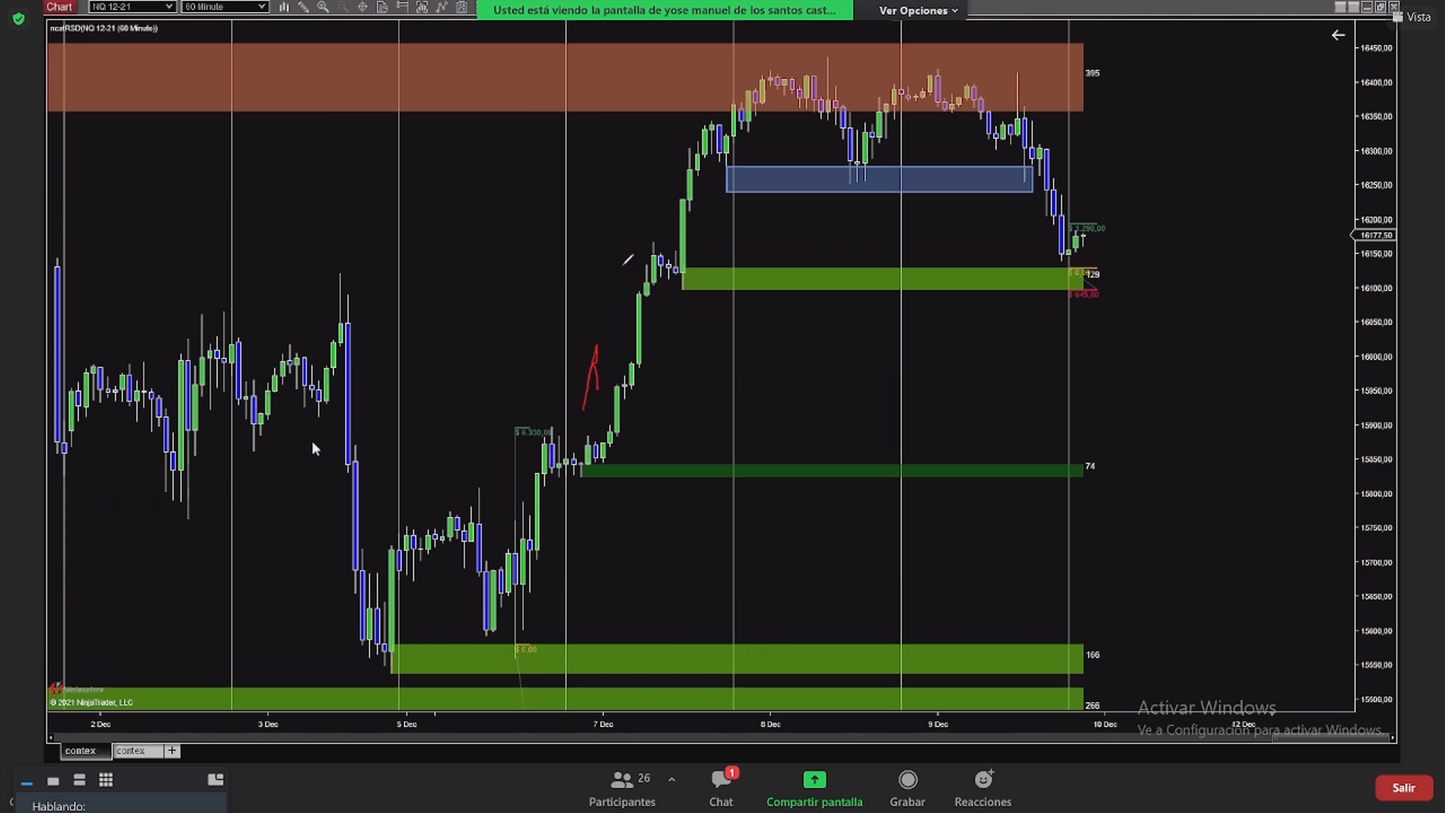Screen dimensions: 1445x813
Task: Expand the participants caret arrow
Action: tap(671, 779)
